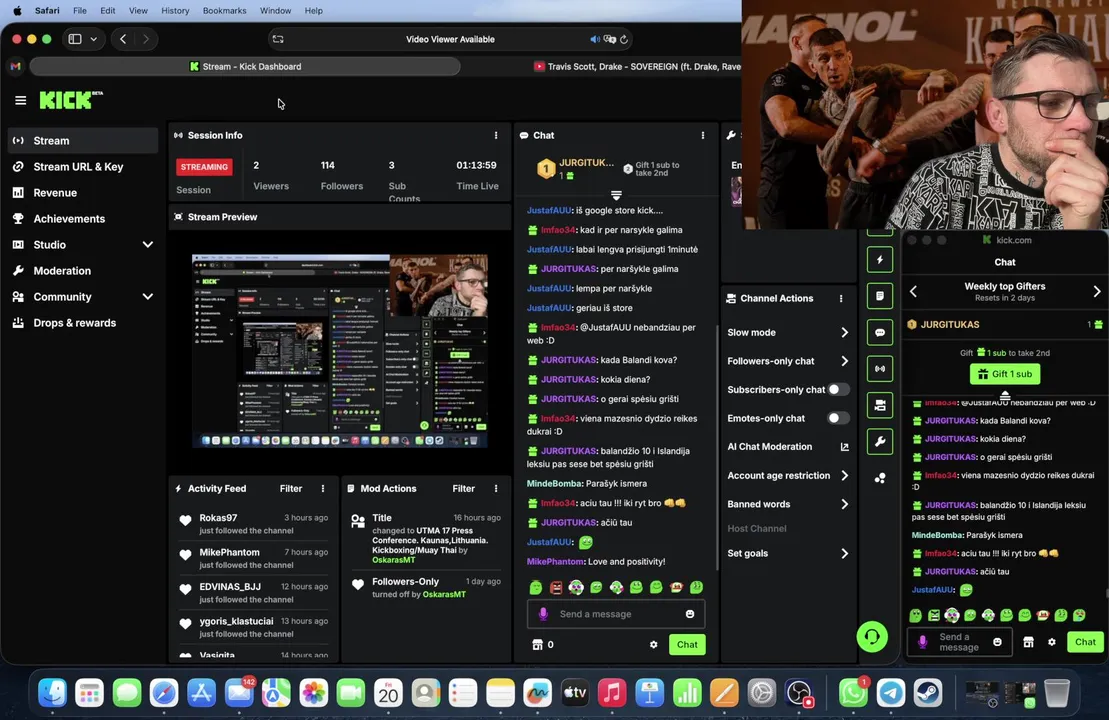The width and height of the screenshot is (1109, 720).
Task: Reload the page in Safari
Action: tap(624, 40)
